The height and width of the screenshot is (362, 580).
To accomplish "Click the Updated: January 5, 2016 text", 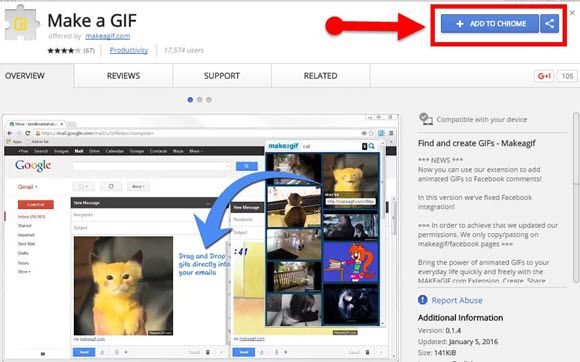I will coord(458,342).
